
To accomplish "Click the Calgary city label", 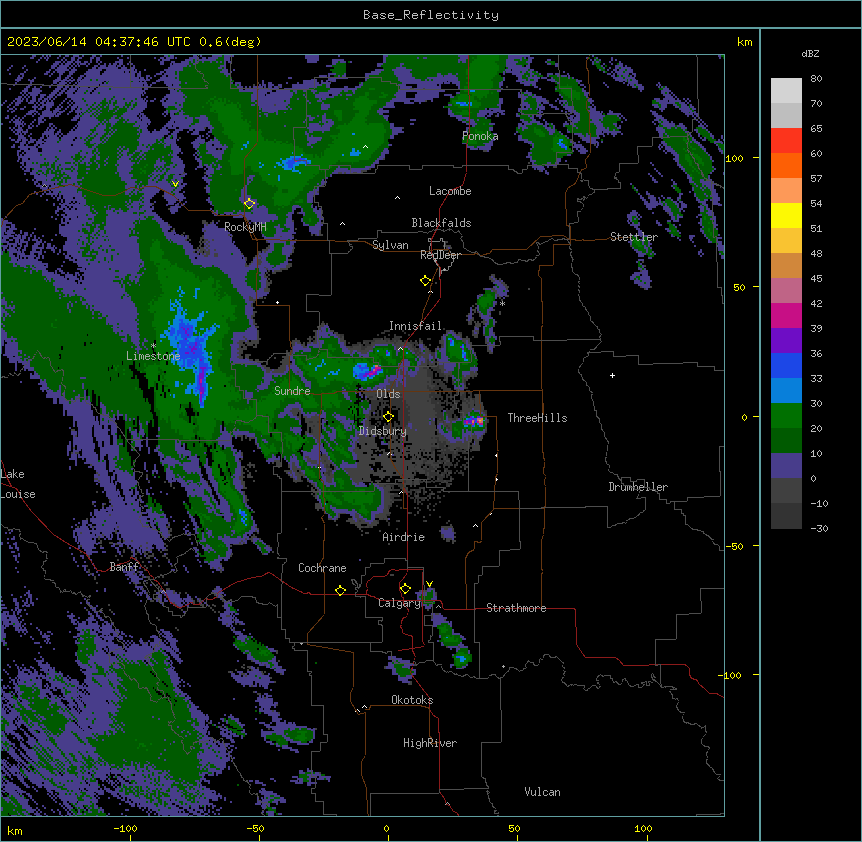I will point(399,603).
